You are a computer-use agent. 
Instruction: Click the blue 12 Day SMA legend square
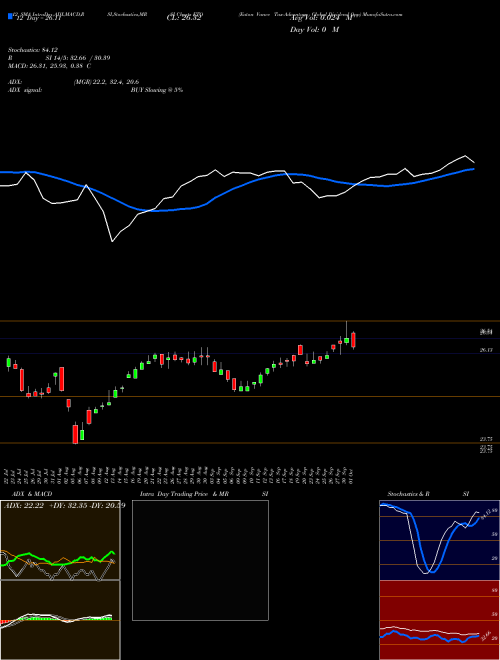pos(10,16)
